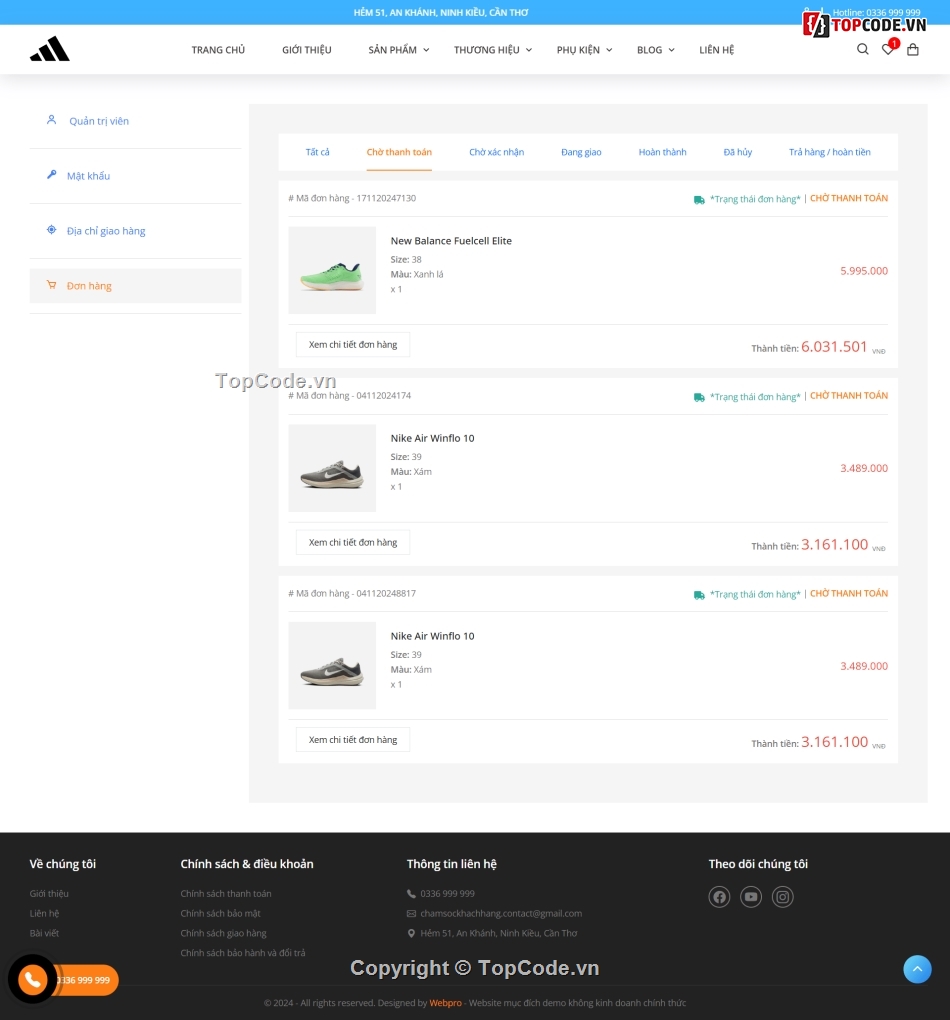Switch to Chờ xác nhận tab
This screenshot has height=1020, width=950.
(x=496, y=152)
